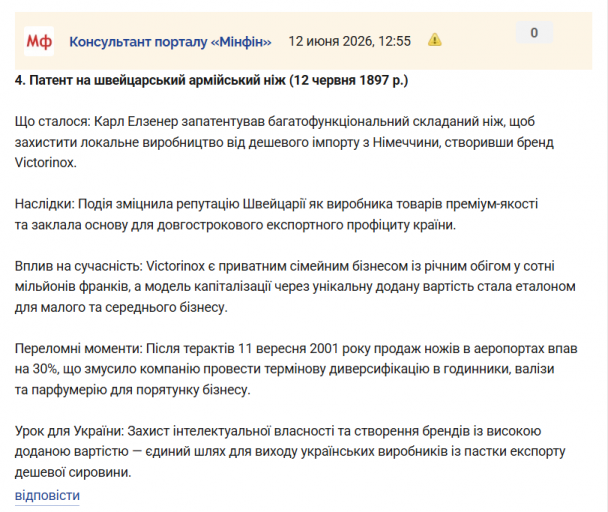The image size is (608, 512).
Task: Click the paragraph starting with Урок для України
Action: pos(290,451)
